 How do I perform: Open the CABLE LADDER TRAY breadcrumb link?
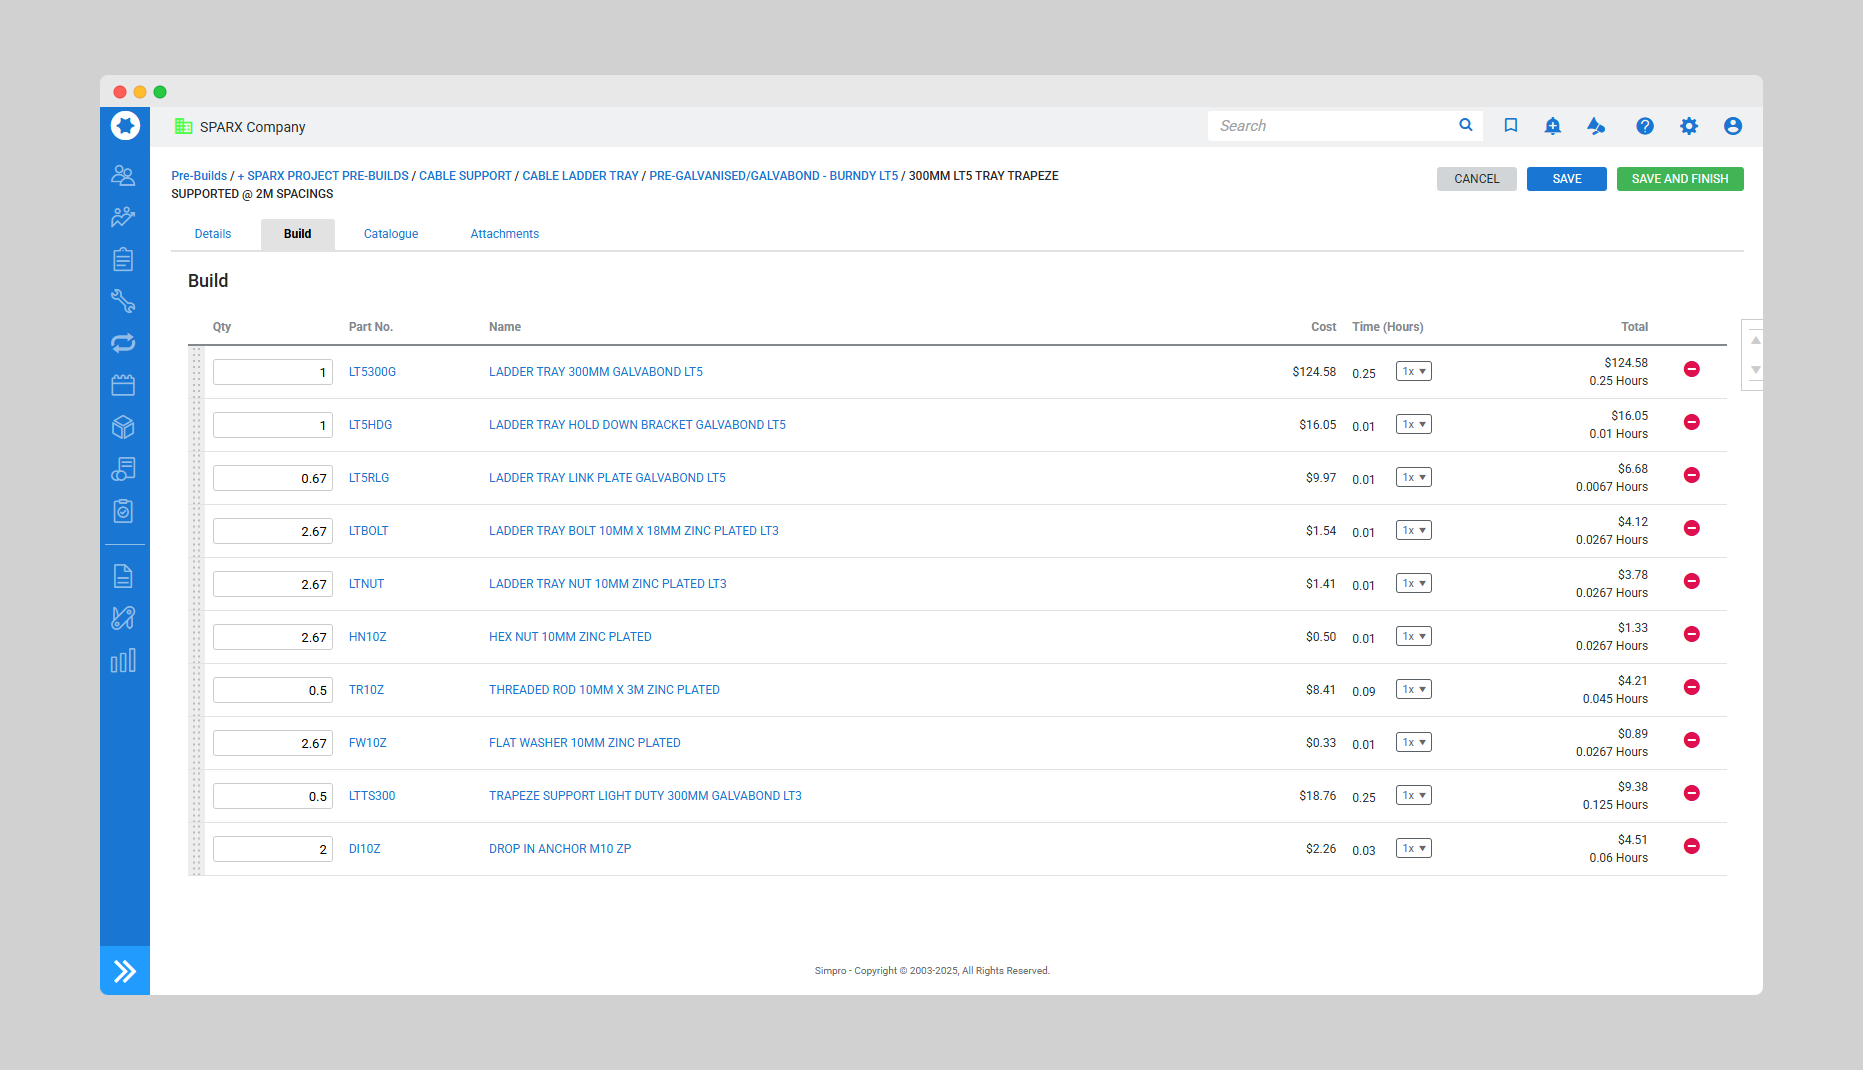point(580,176)
